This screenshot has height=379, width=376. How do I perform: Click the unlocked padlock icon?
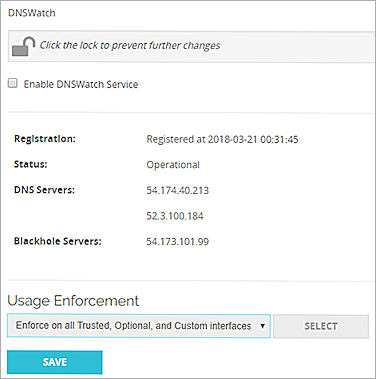pos(24,46)
